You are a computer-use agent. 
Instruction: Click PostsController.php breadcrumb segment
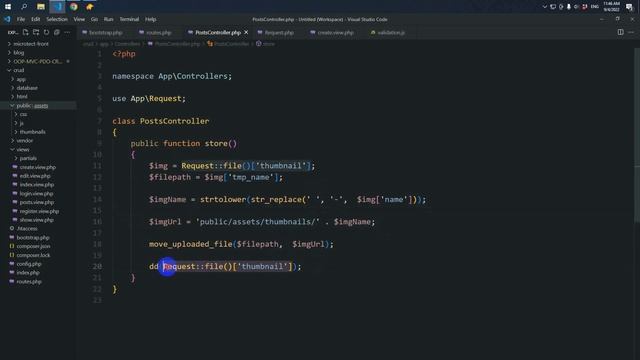coord(177,44)
